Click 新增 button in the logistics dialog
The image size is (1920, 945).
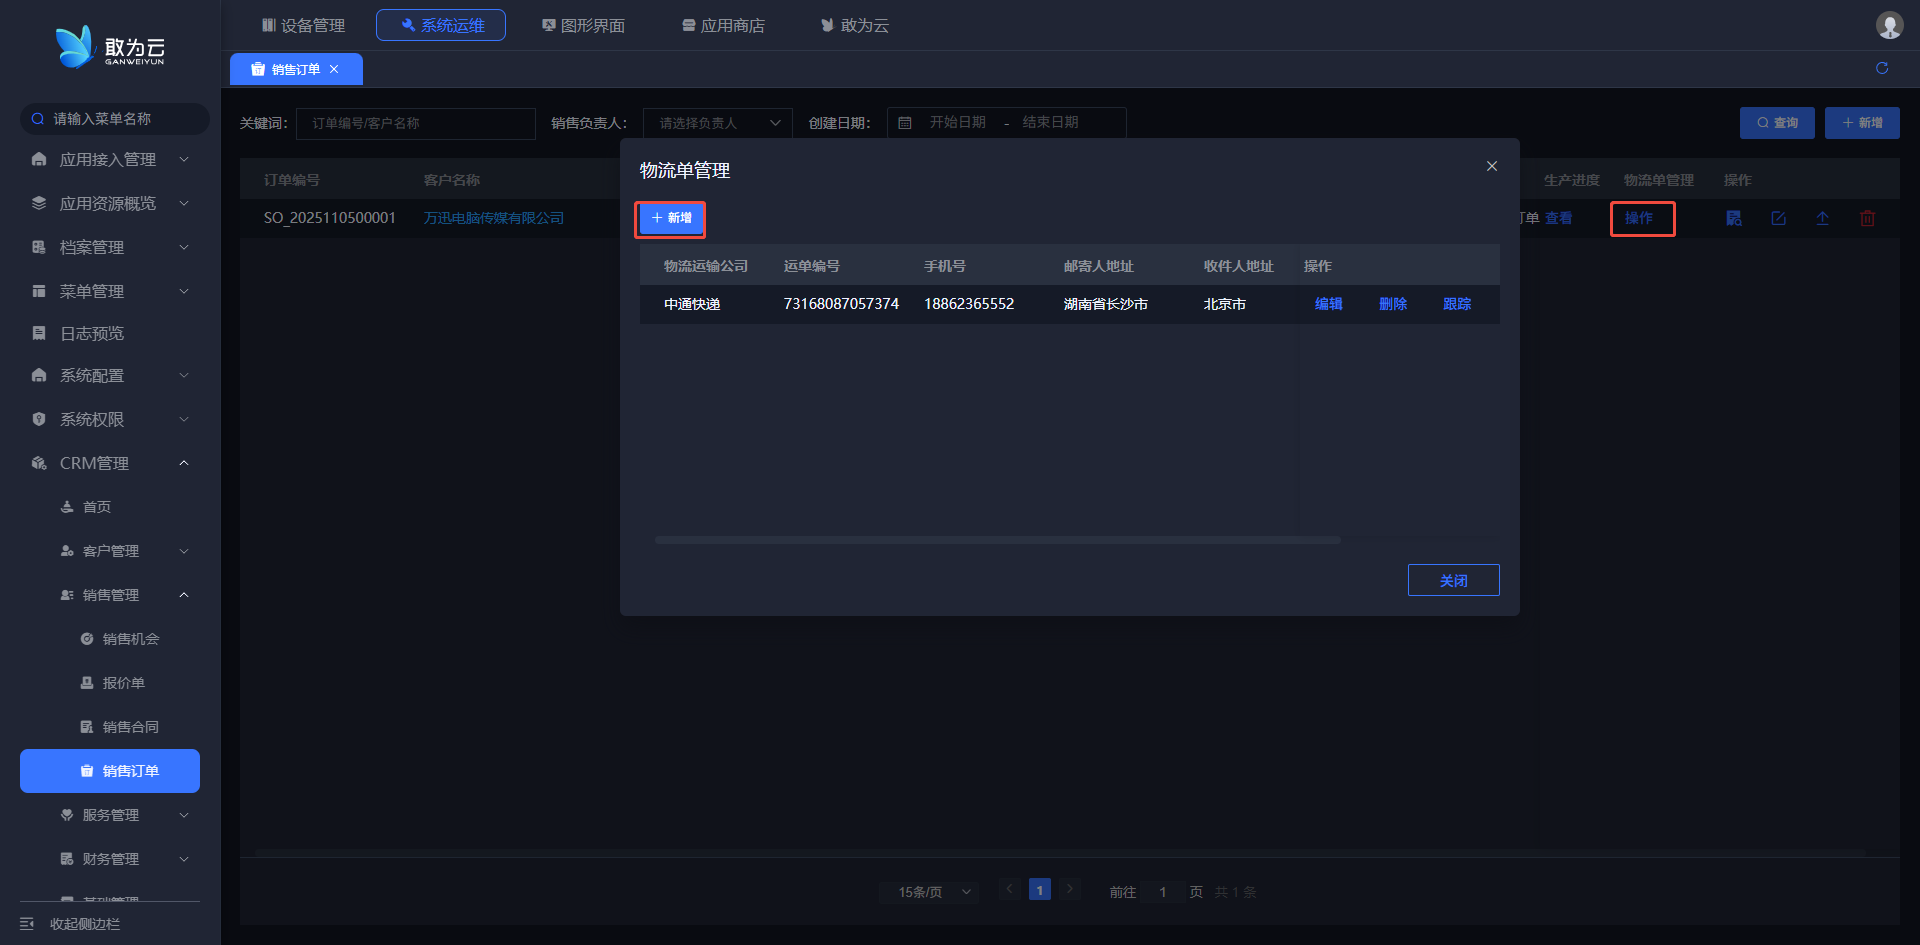coord(670,218)
